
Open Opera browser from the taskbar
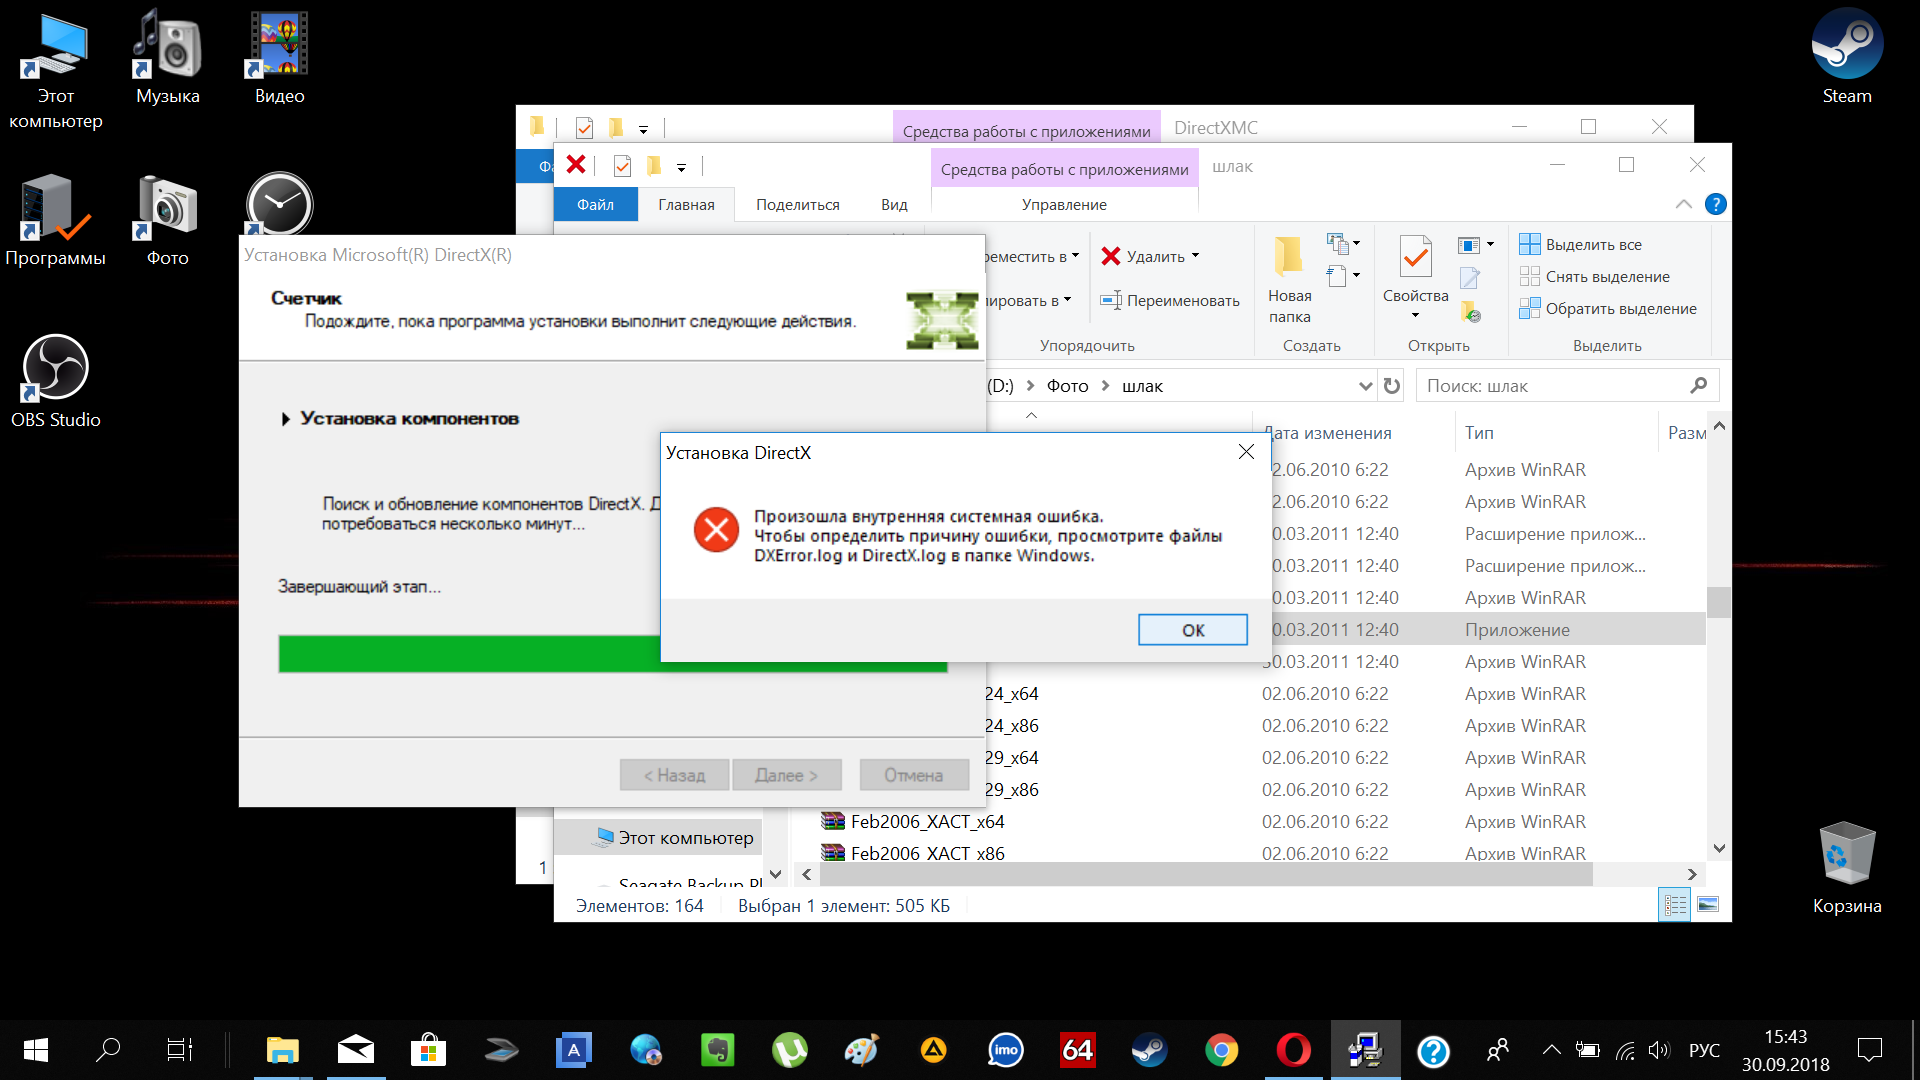pos(1293,1050)
